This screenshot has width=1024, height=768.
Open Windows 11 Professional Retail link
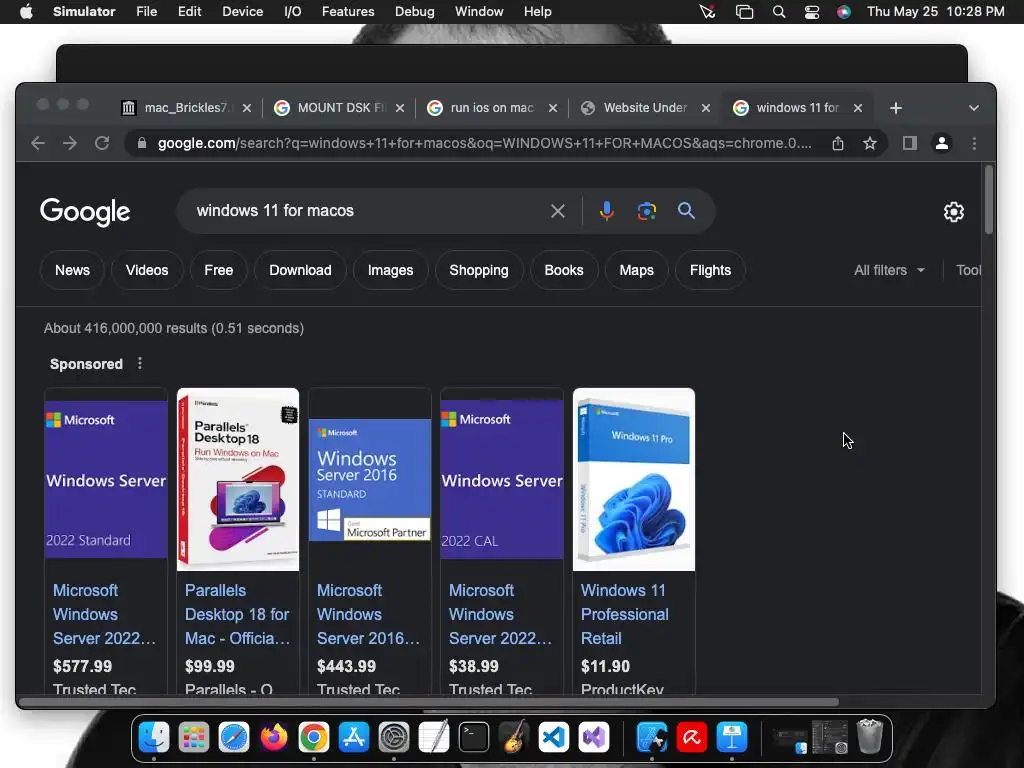[x=625, y=615]
